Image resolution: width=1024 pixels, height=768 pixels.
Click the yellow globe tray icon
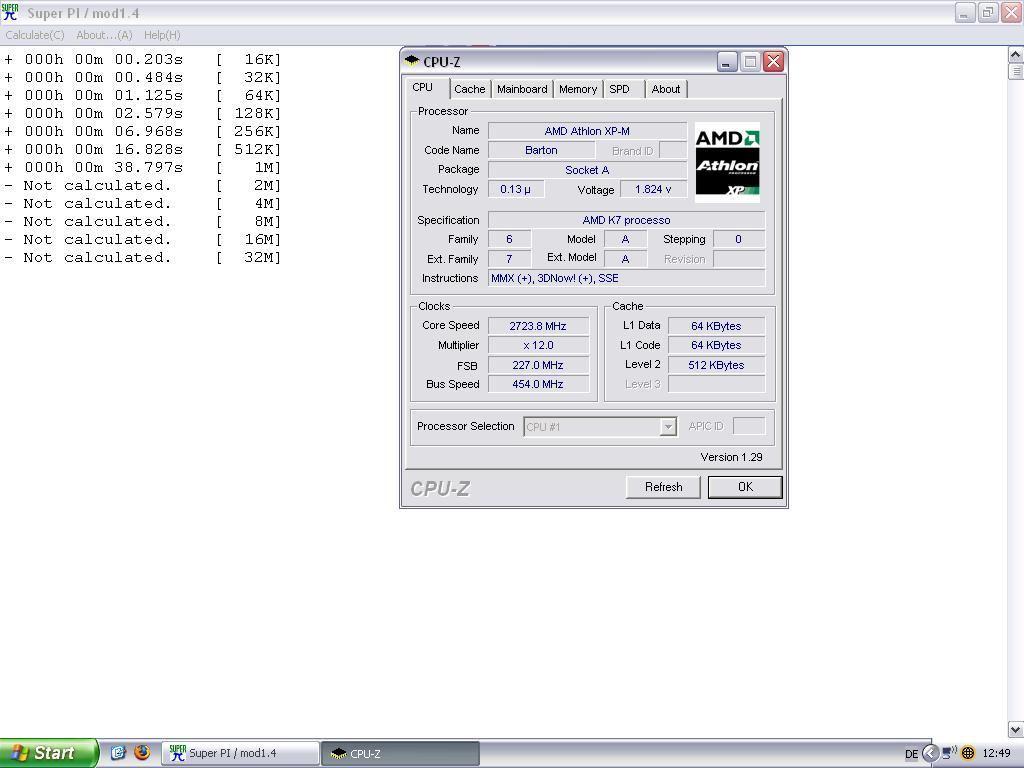pyautogui.click(x=968, y=753)
